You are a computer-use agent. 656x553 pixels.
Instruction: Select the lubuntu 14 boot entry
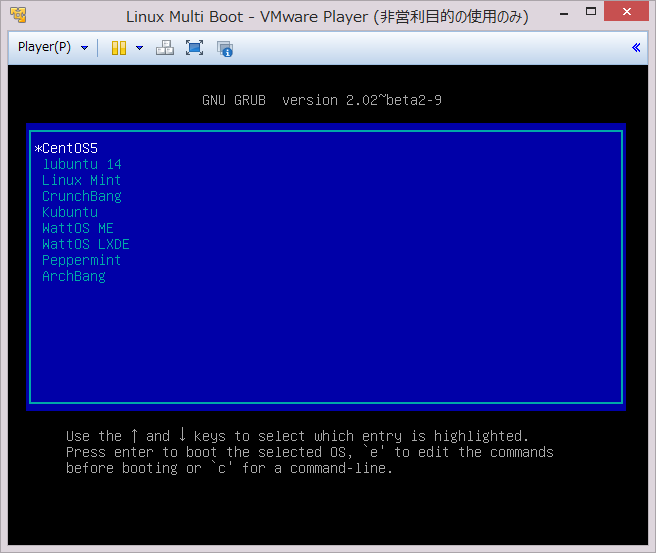(x=82, y=164)
